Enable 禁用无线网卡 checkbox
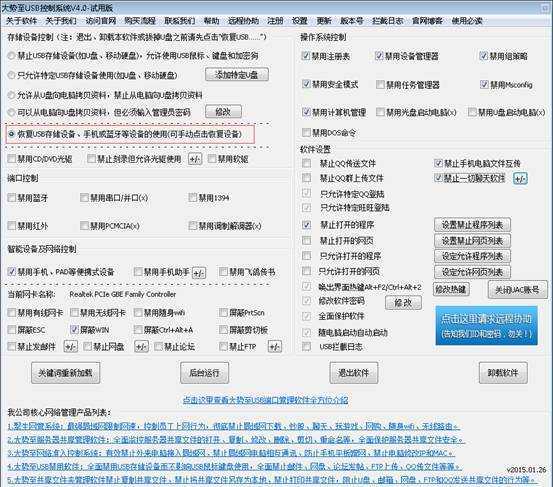This screenshot has height=487, width=553. point(74,312)
